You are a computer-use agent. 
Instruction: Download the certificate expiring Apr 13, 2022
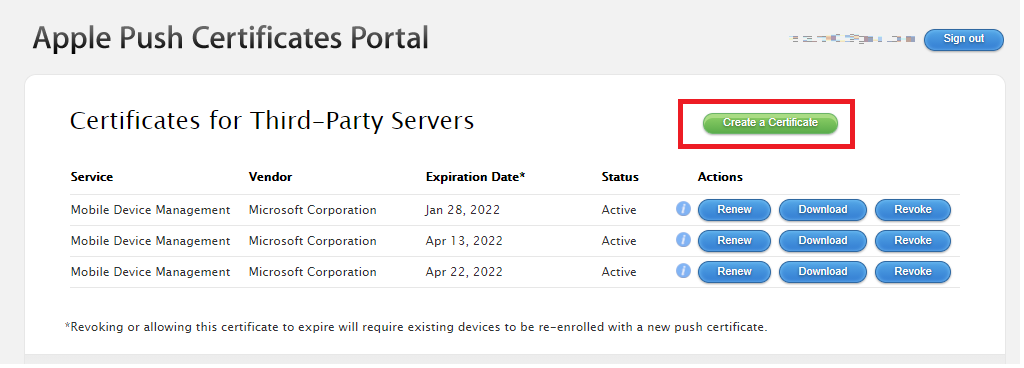coord(823,241)
